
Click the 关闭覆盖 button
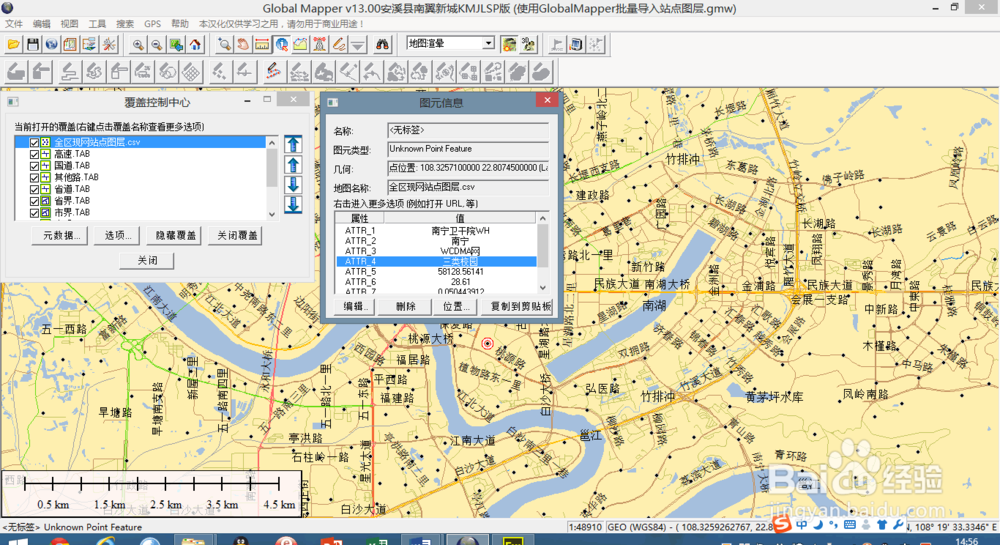click(235, 236)
